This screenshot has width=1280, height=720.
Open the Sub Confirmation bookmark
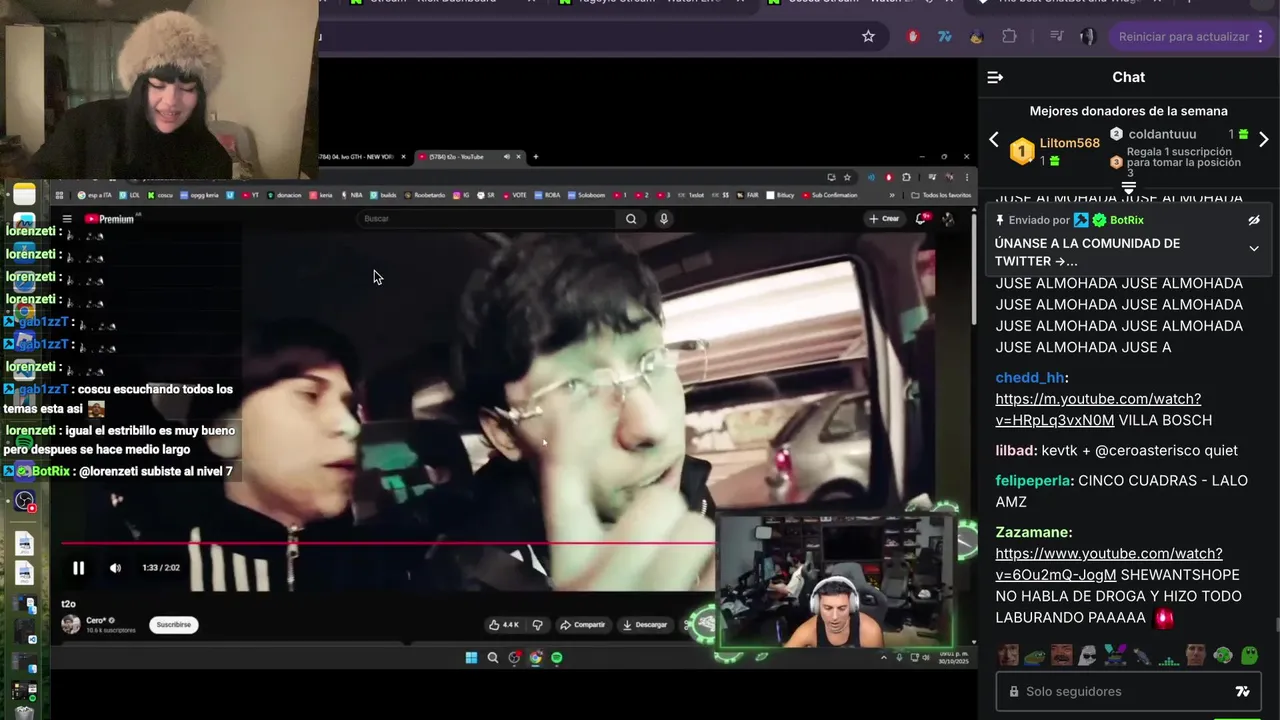pos(828,195)
